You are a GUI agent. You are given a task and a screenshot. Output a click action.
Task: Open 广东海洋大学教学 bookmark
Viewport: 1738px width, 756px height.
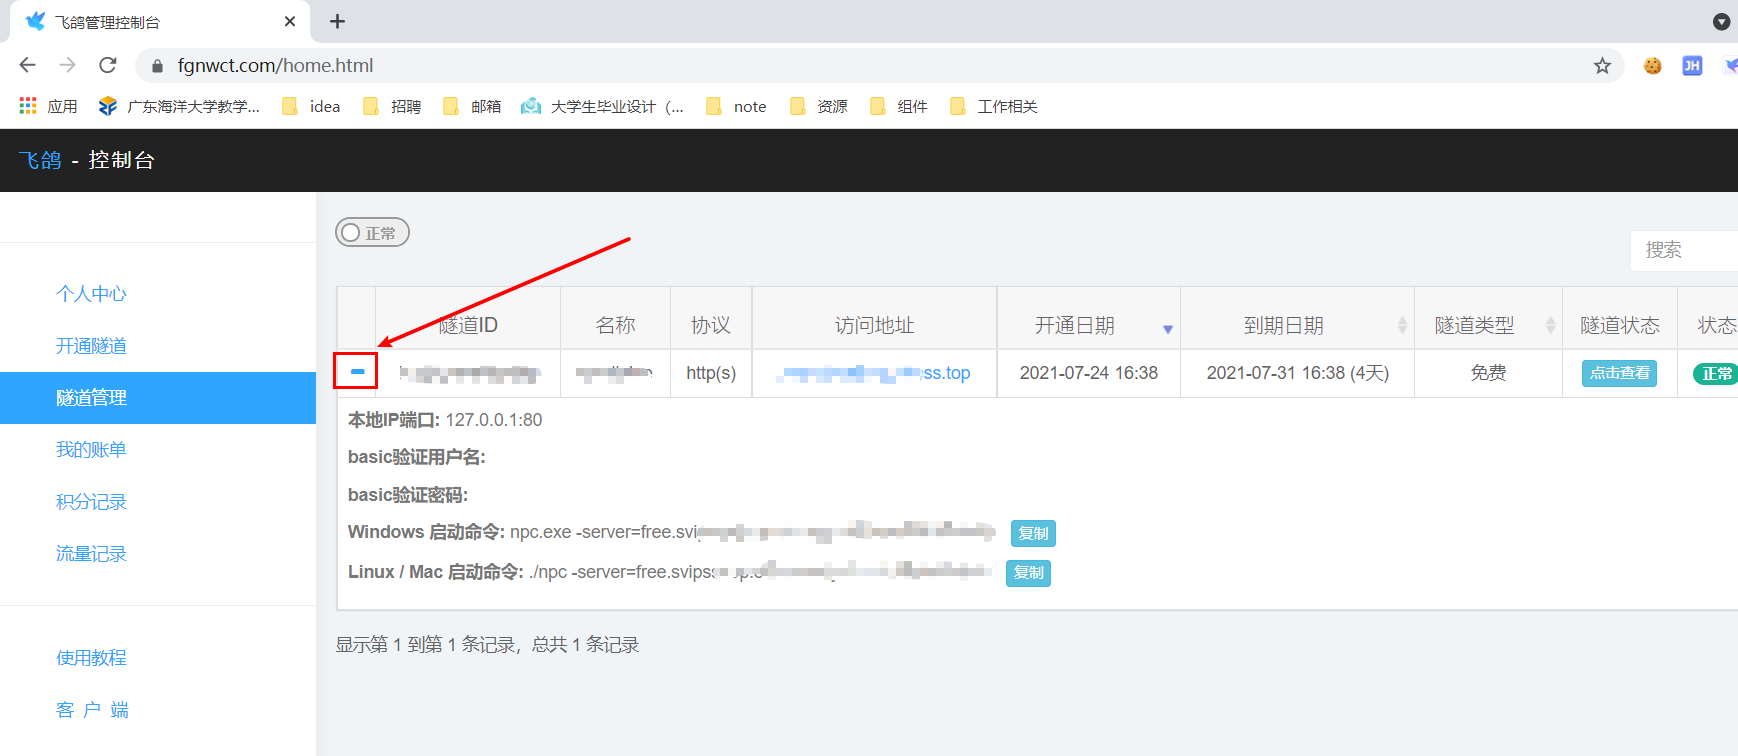[179, 106]
